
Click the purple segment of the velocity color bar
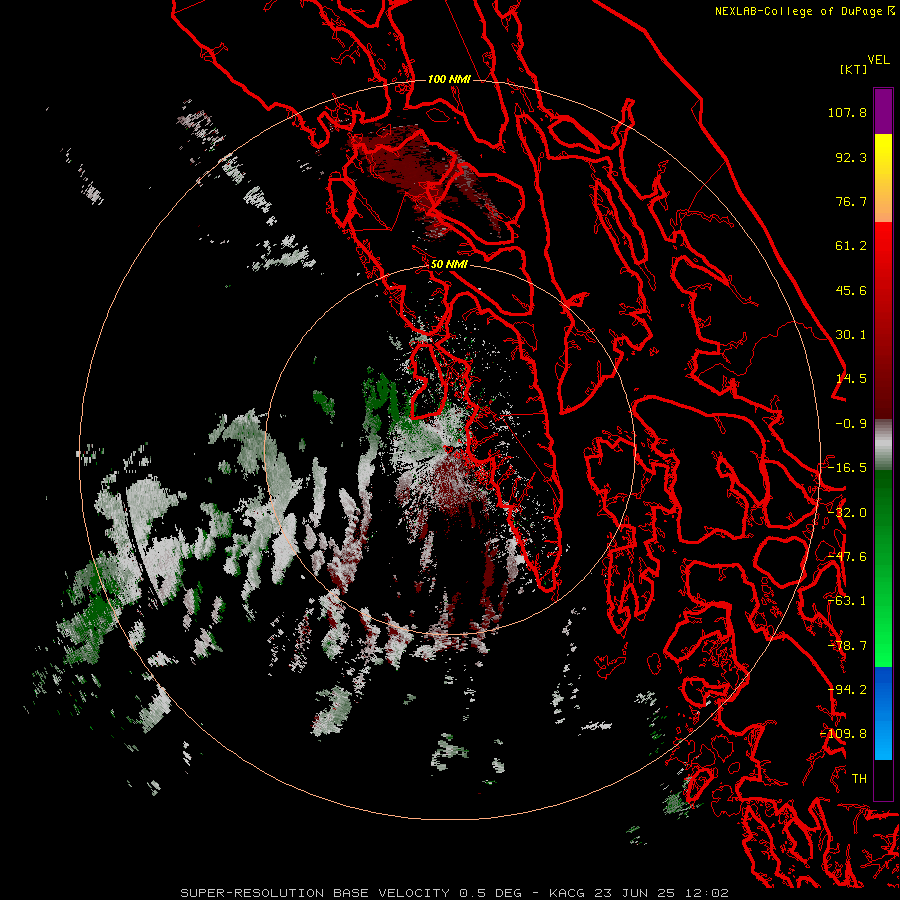883,111
